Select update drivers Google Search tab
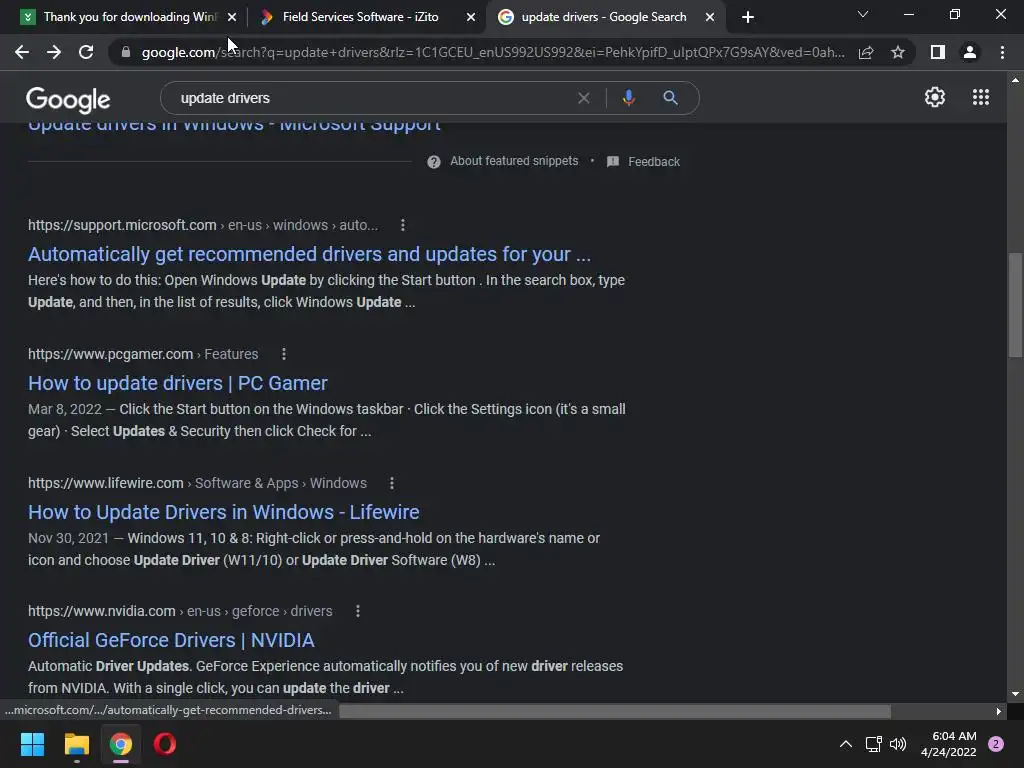Viewport: 1024px width, 768px height. click(604, 17)
